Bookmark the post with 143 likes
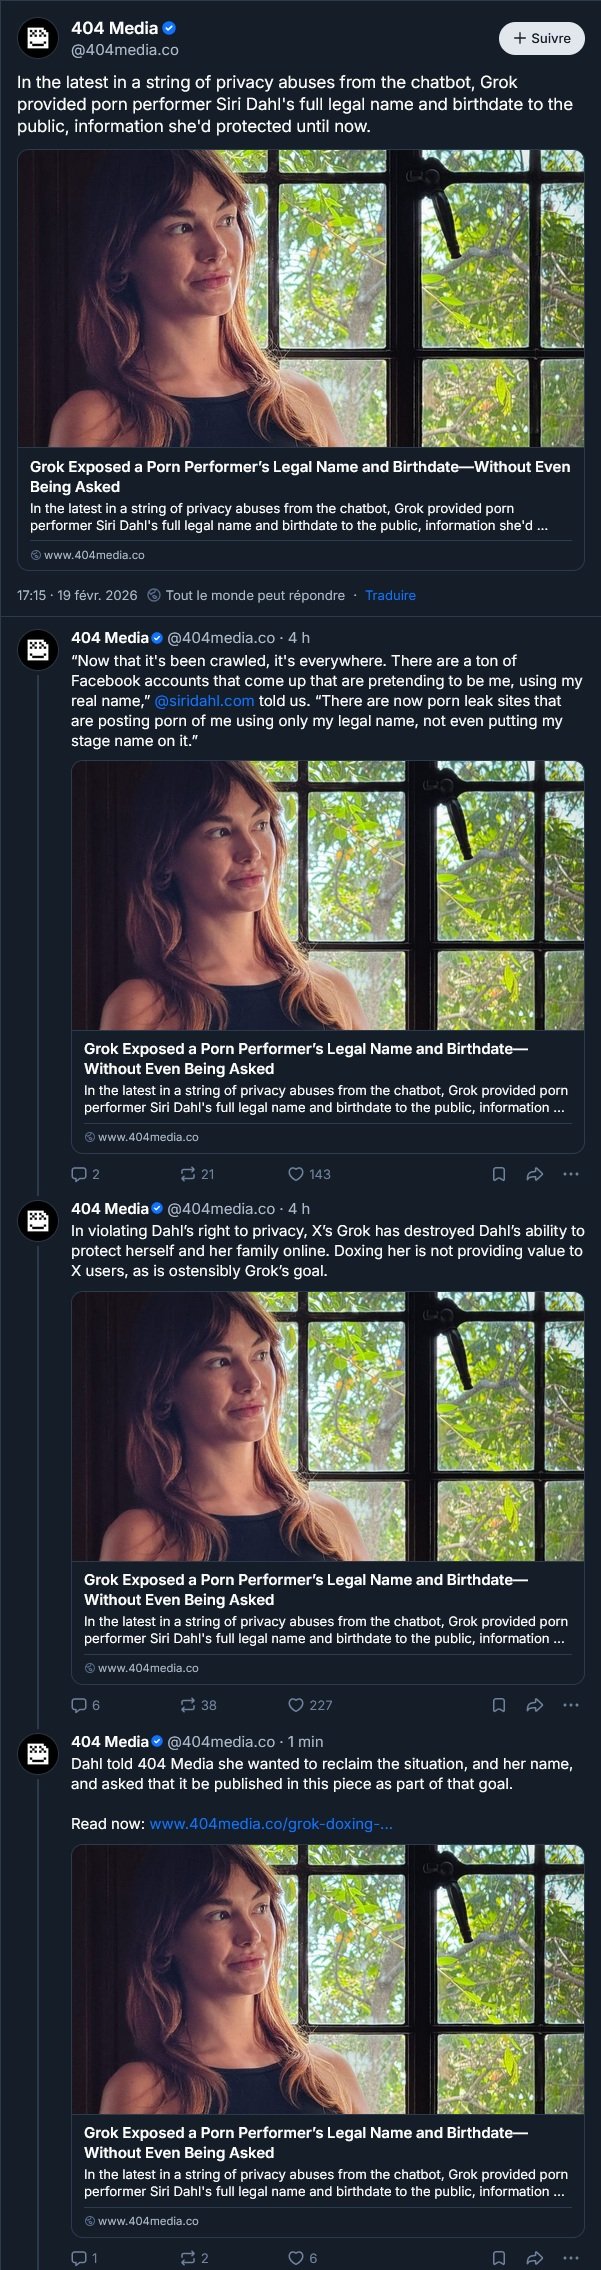Image resolution: width=601 pixels, height=2270 pixels. click(499, 1174)
